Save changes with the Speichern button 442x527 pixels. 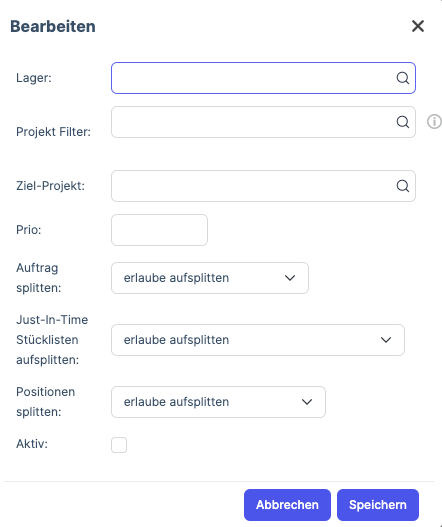tap(378, 505)
